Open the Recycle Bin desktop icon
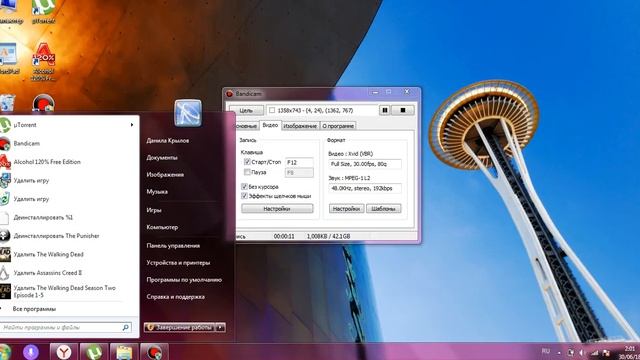This screenshot has height=360, width=640. click(7, 103)
